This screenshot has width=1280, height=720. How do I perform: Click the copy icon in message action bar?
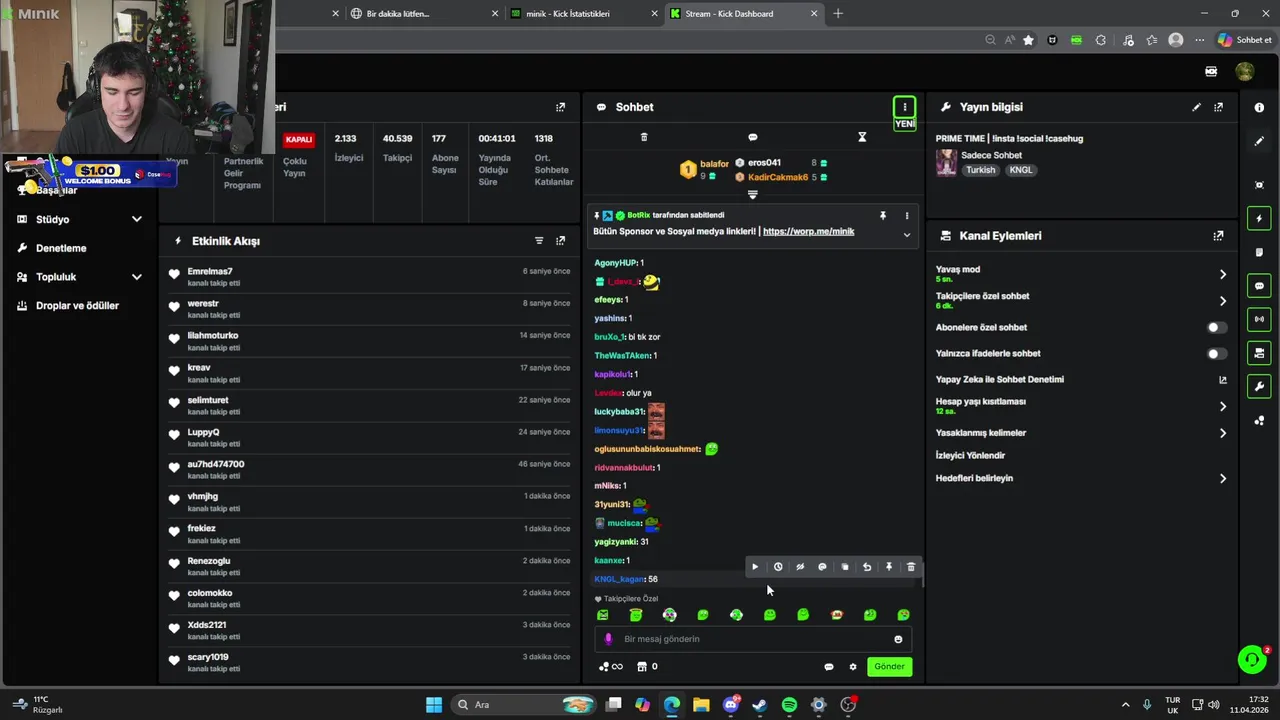(844, 567)
